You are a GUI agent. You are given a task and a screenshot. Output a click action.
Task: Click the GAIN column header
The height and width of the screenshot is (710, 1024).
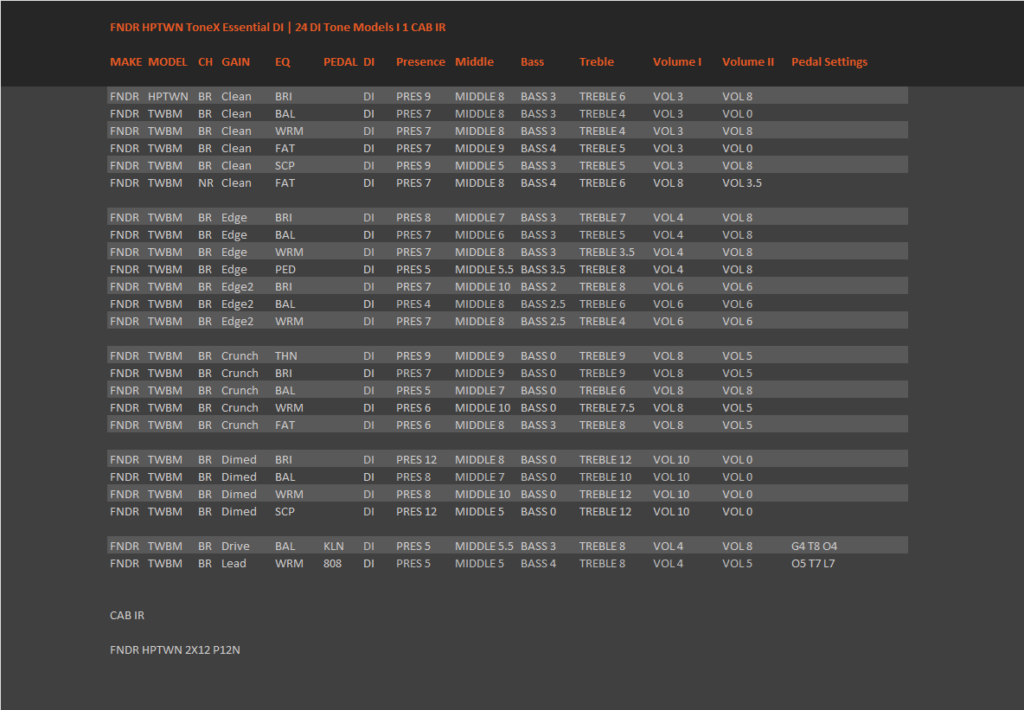tap(235, 62)
